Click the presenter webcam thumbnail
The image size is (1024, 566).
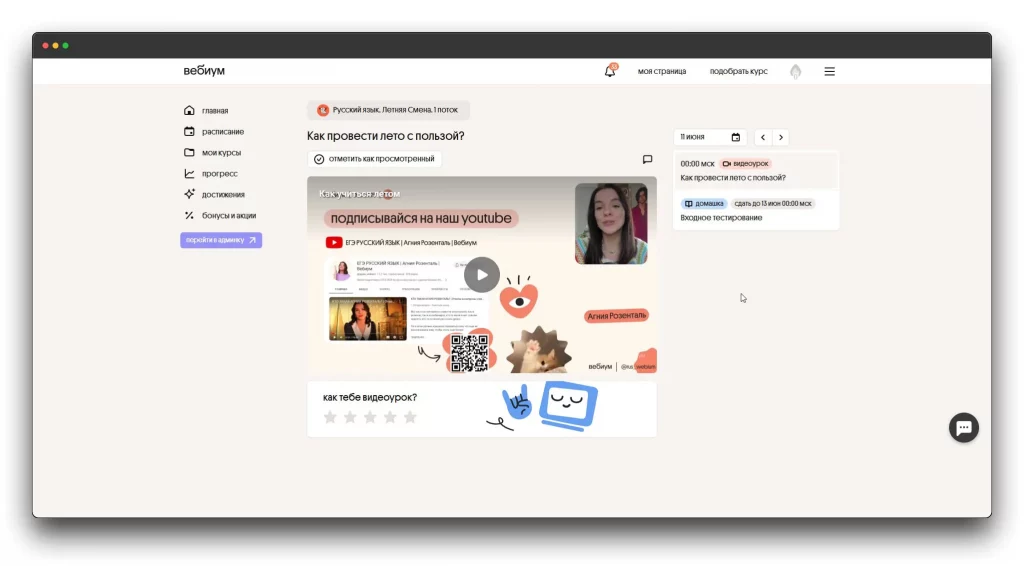(x=611, y=223)
